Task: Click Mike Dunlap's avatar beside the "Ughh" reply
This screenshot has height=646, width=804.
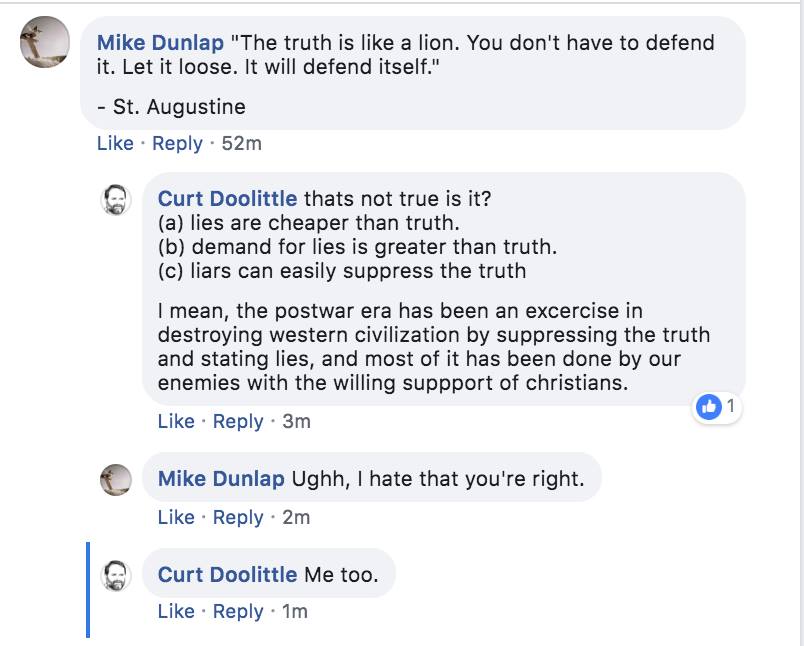Action: 117,479
